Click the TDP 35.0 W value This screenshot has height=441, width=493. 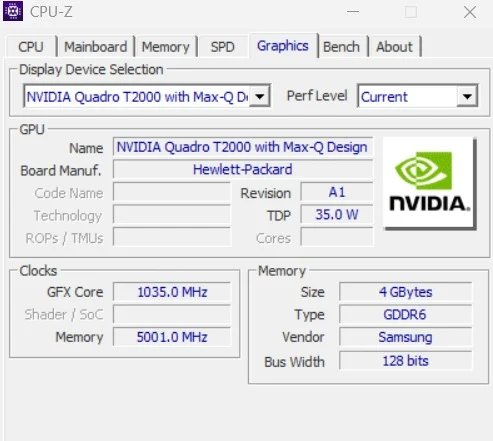(x=337, y=214)
